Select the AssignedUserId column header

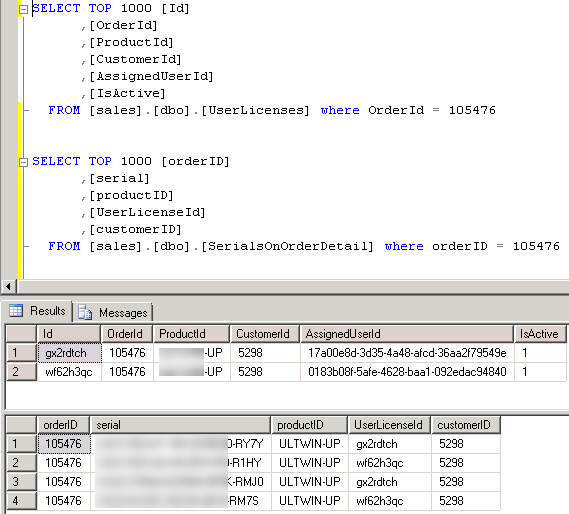click(407, 334)
